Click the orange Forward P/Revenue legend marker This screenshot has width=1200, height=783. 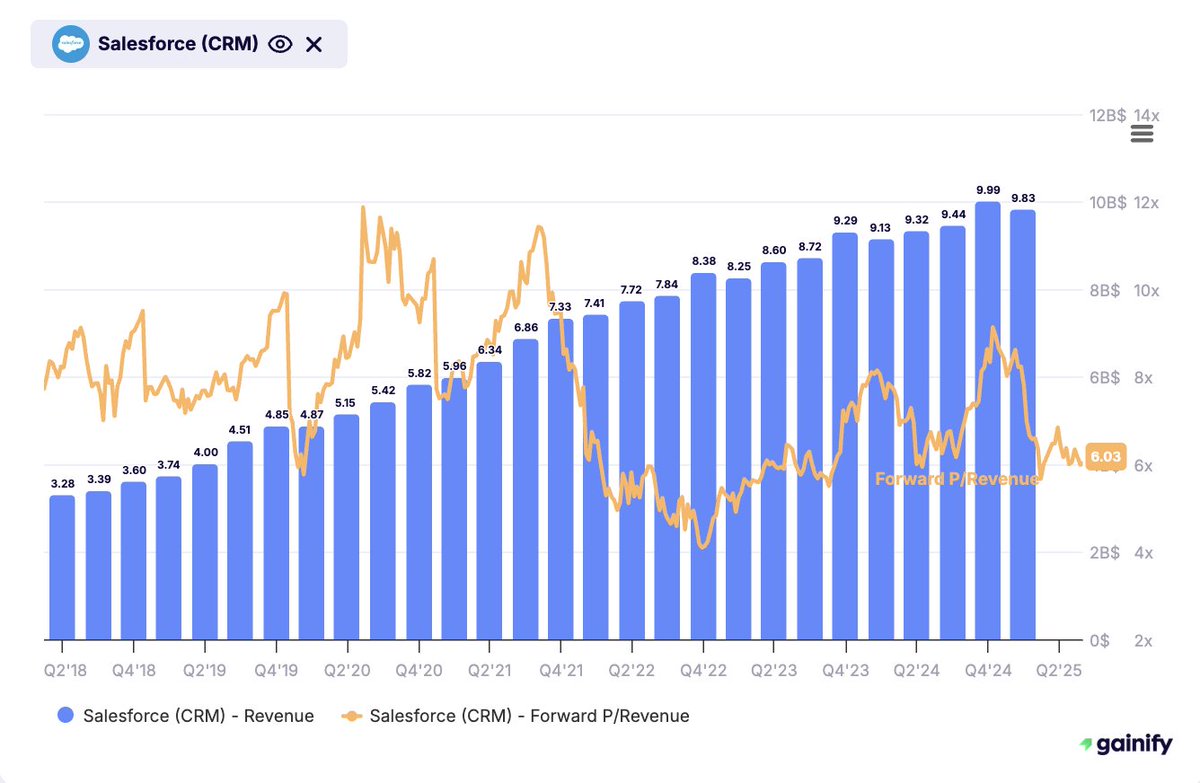(x=351, y=715)
